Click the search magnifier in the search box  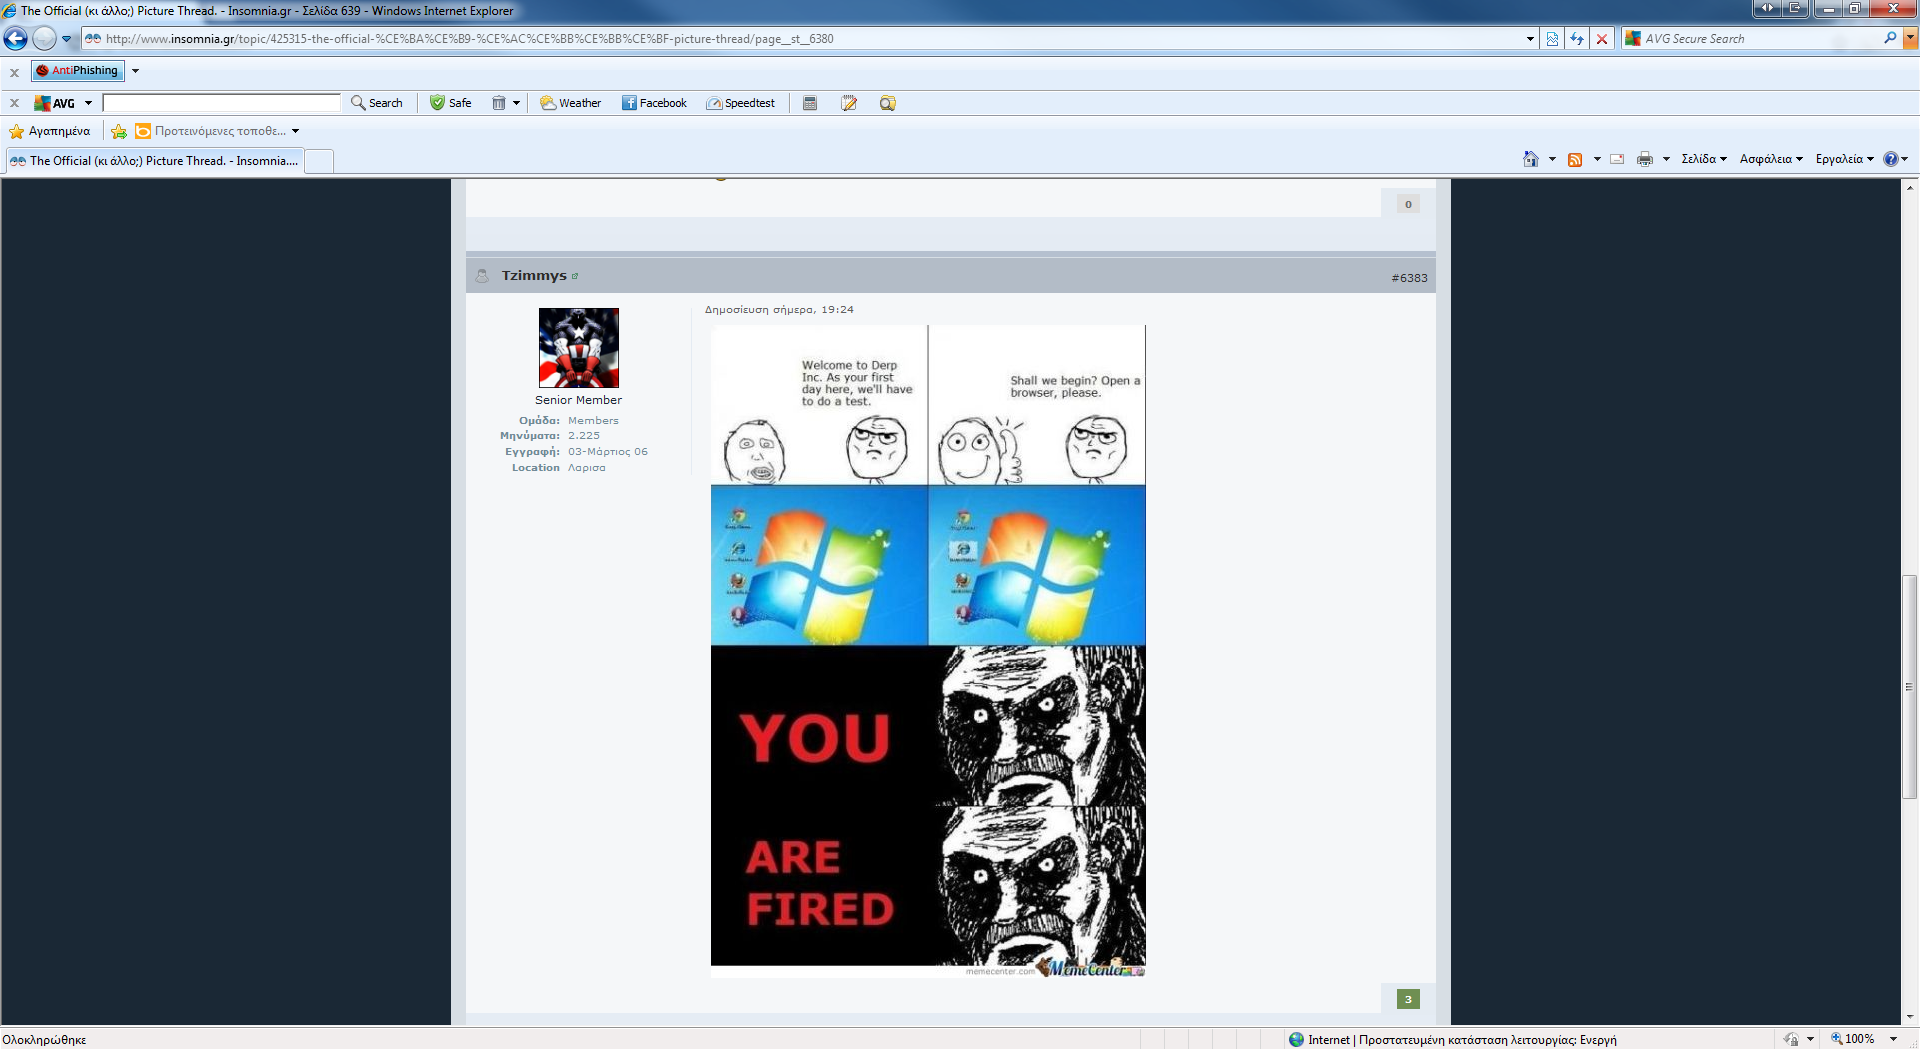pos(1890,38)
